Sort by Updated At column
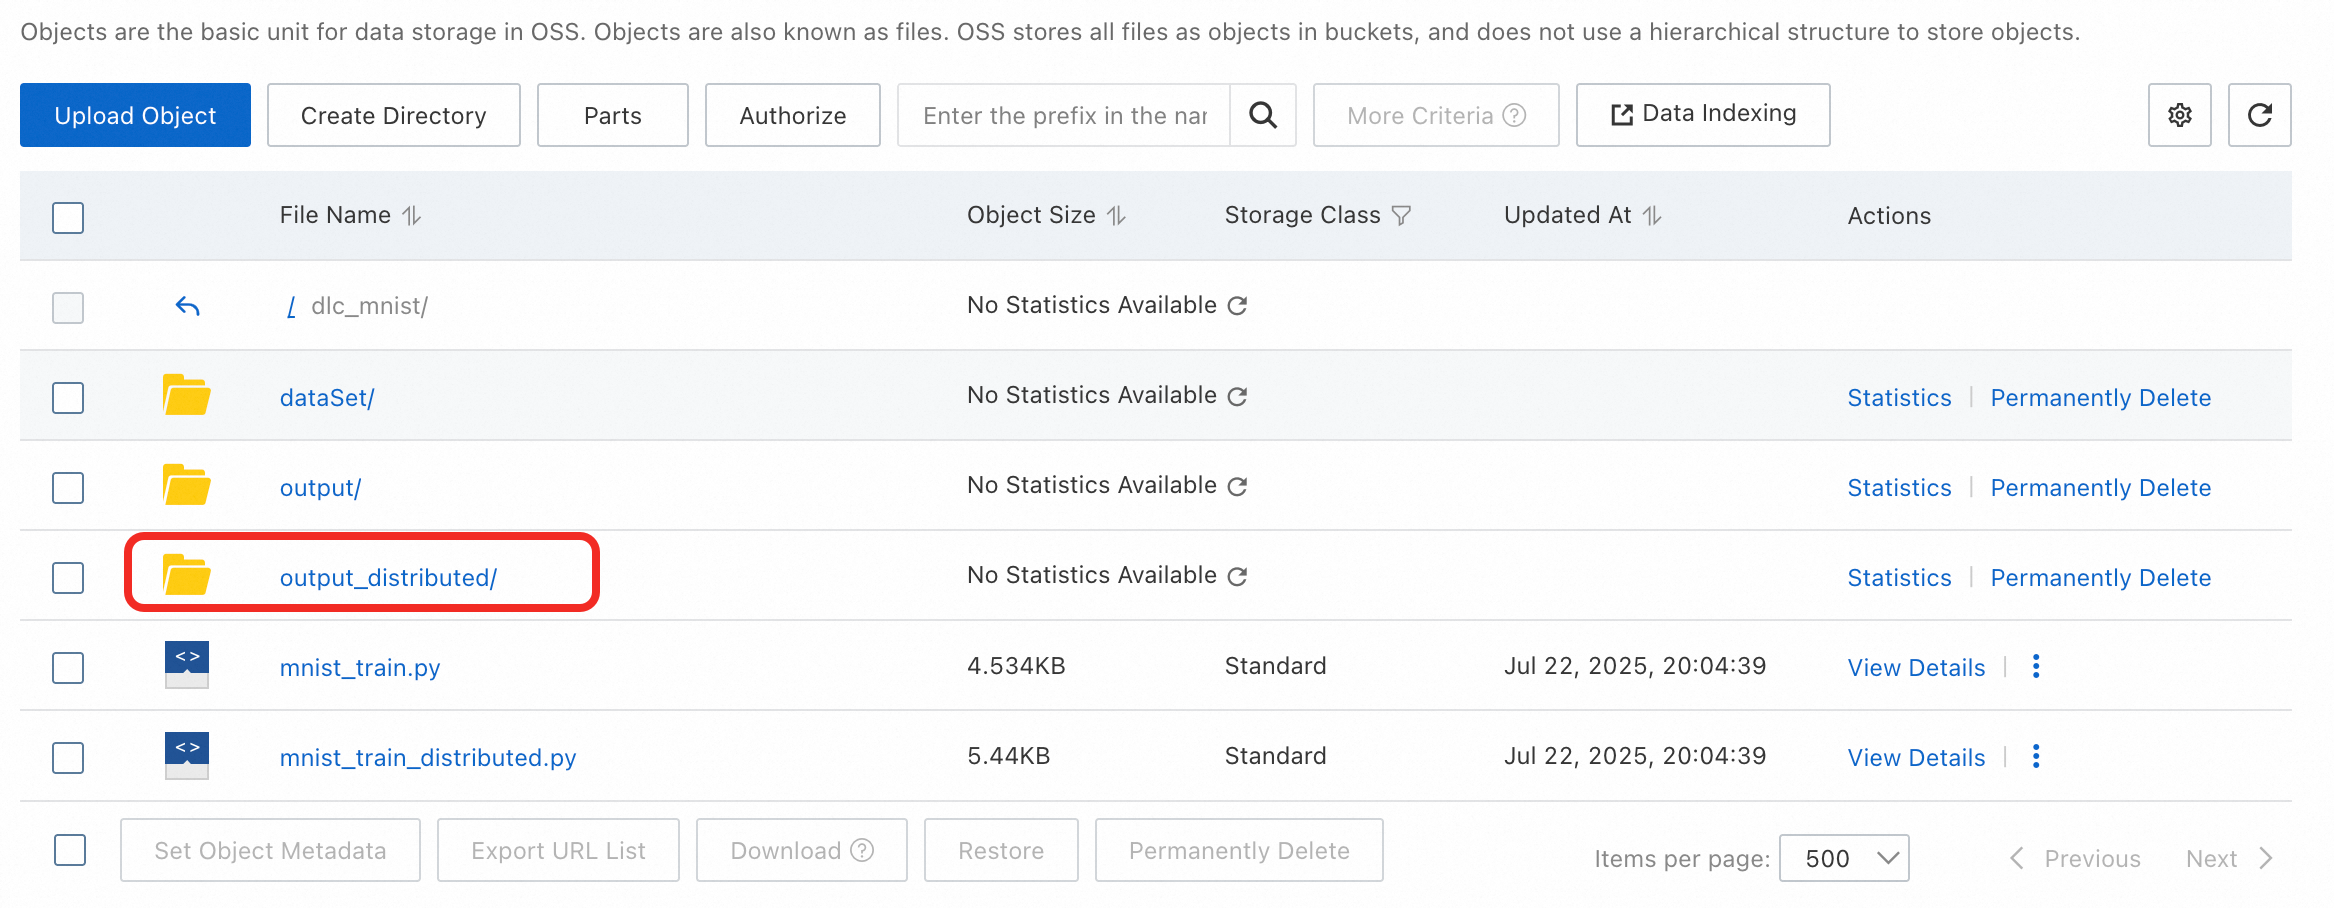The height and width of the screenshot is (908, 2334). pos(1652,216)
